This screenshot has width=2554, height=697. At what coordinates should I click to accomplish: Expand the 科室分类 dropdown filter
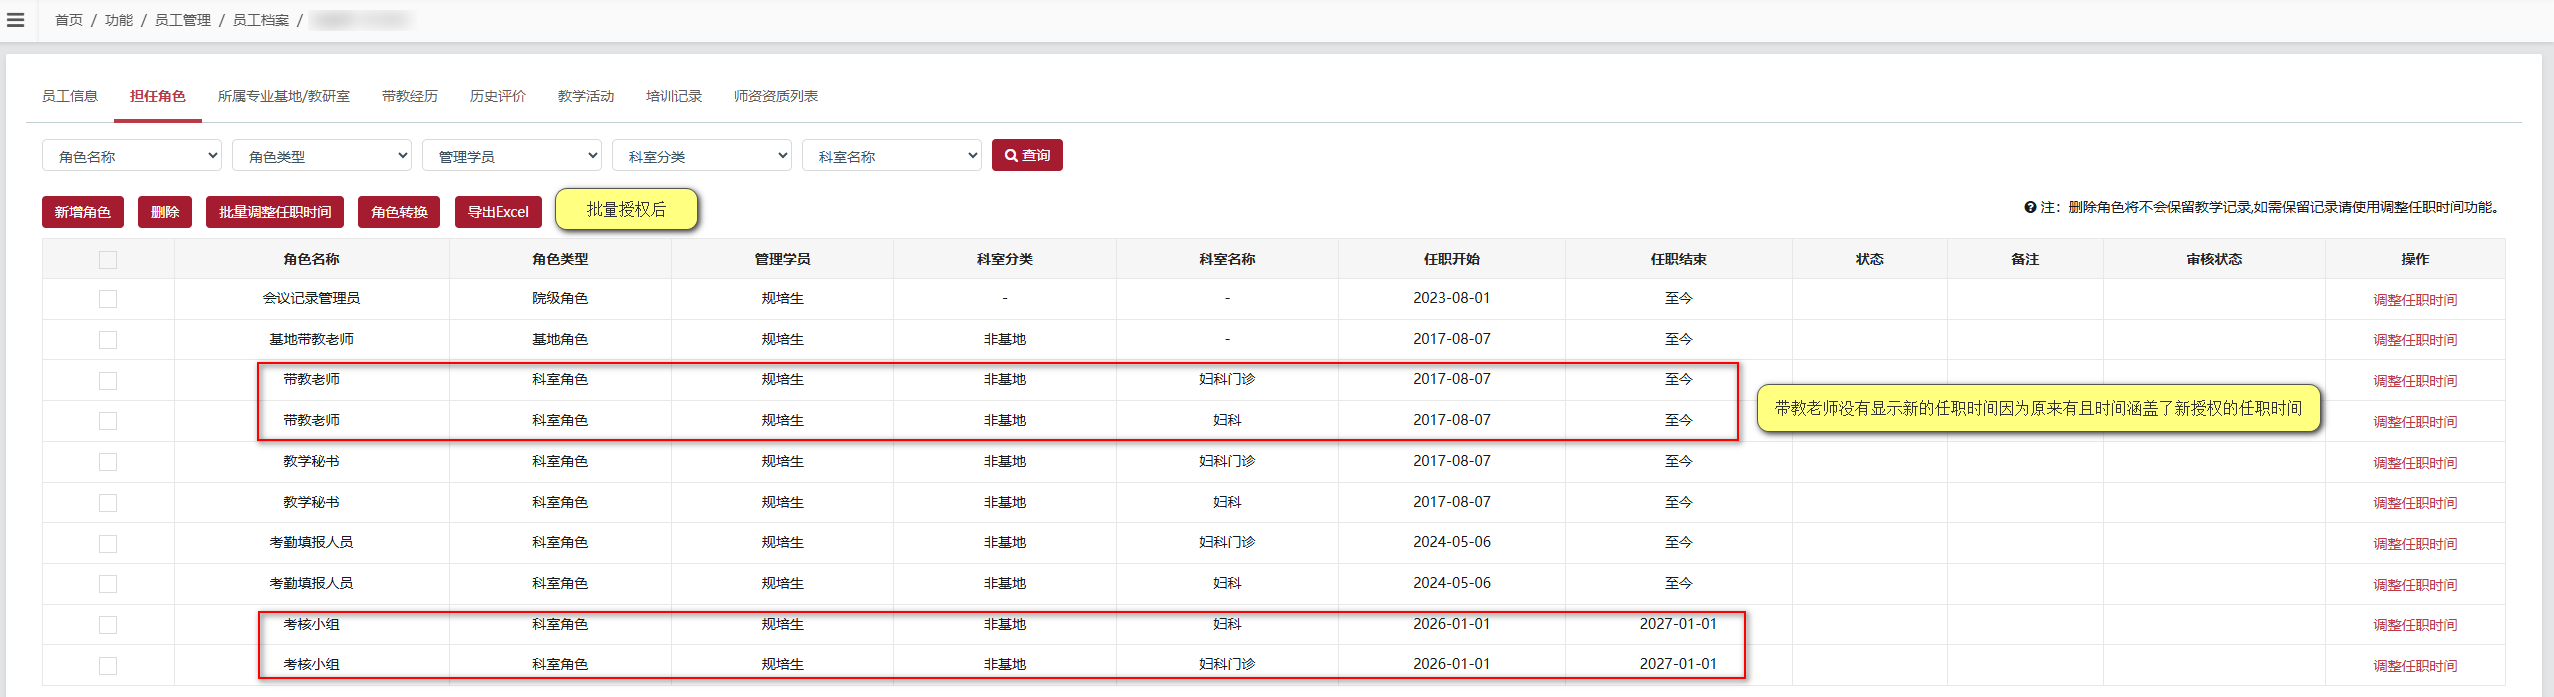(702, 156)
